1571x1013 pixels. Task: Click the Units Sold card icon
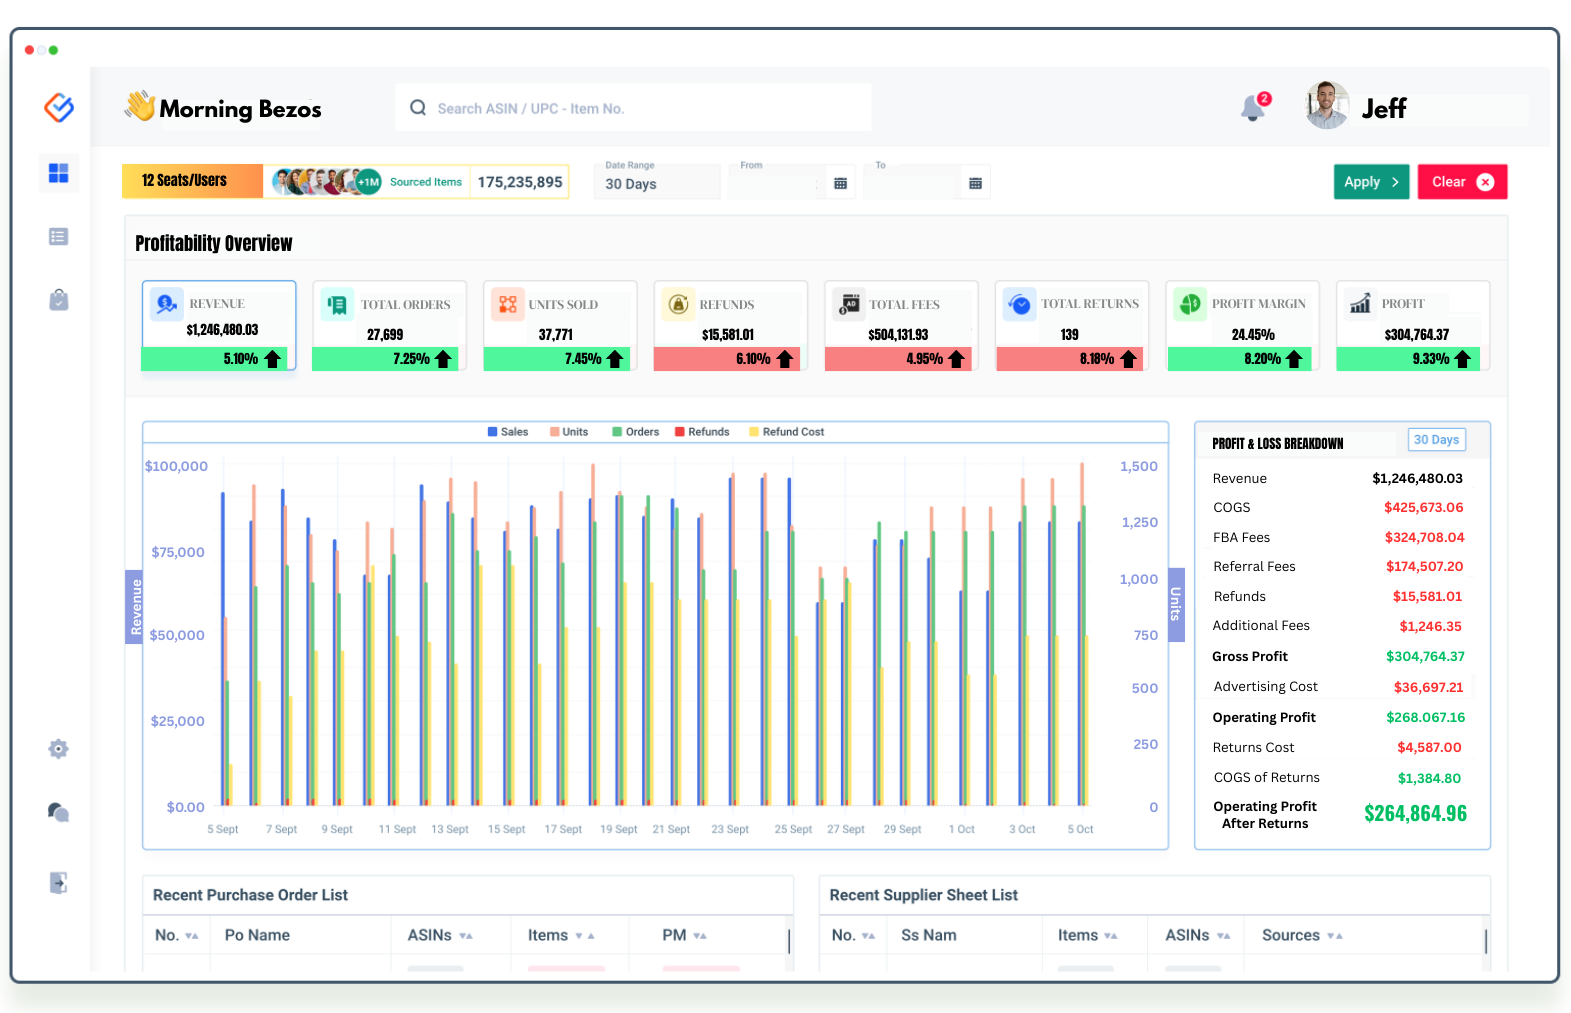508,304
